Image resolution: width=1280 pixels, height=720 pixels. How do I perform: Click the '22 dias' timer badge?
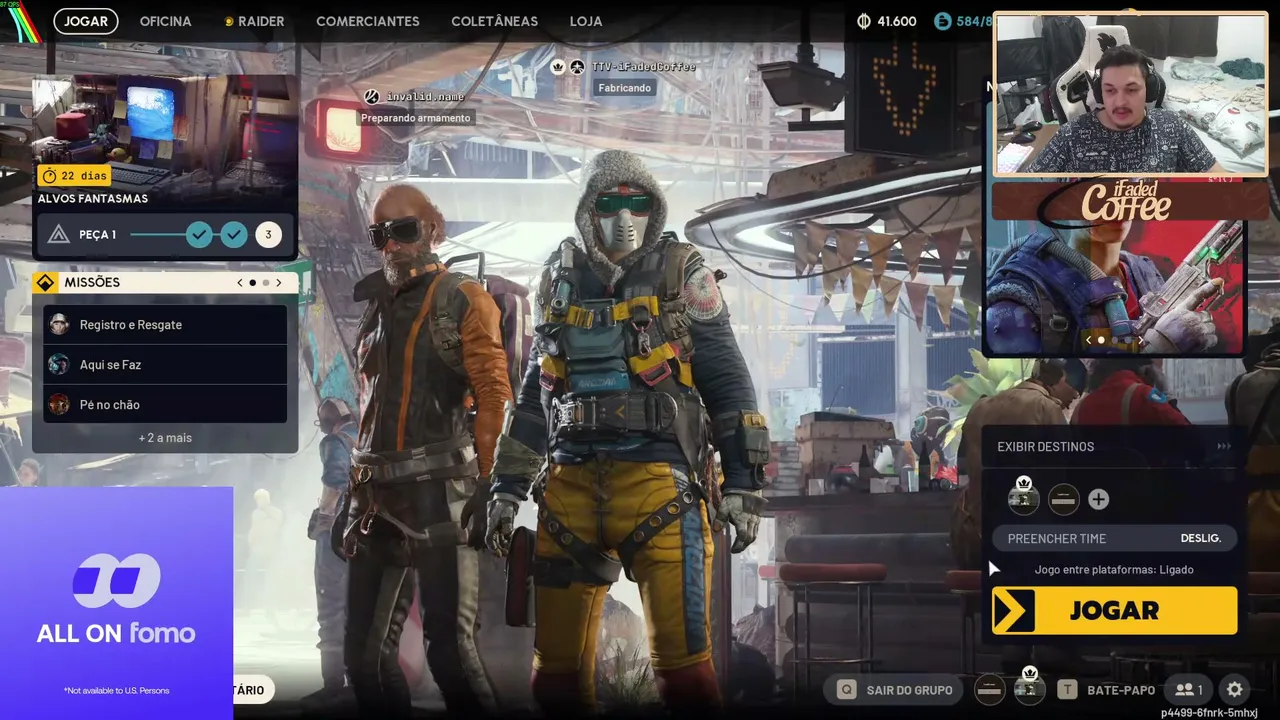(74, 175)
